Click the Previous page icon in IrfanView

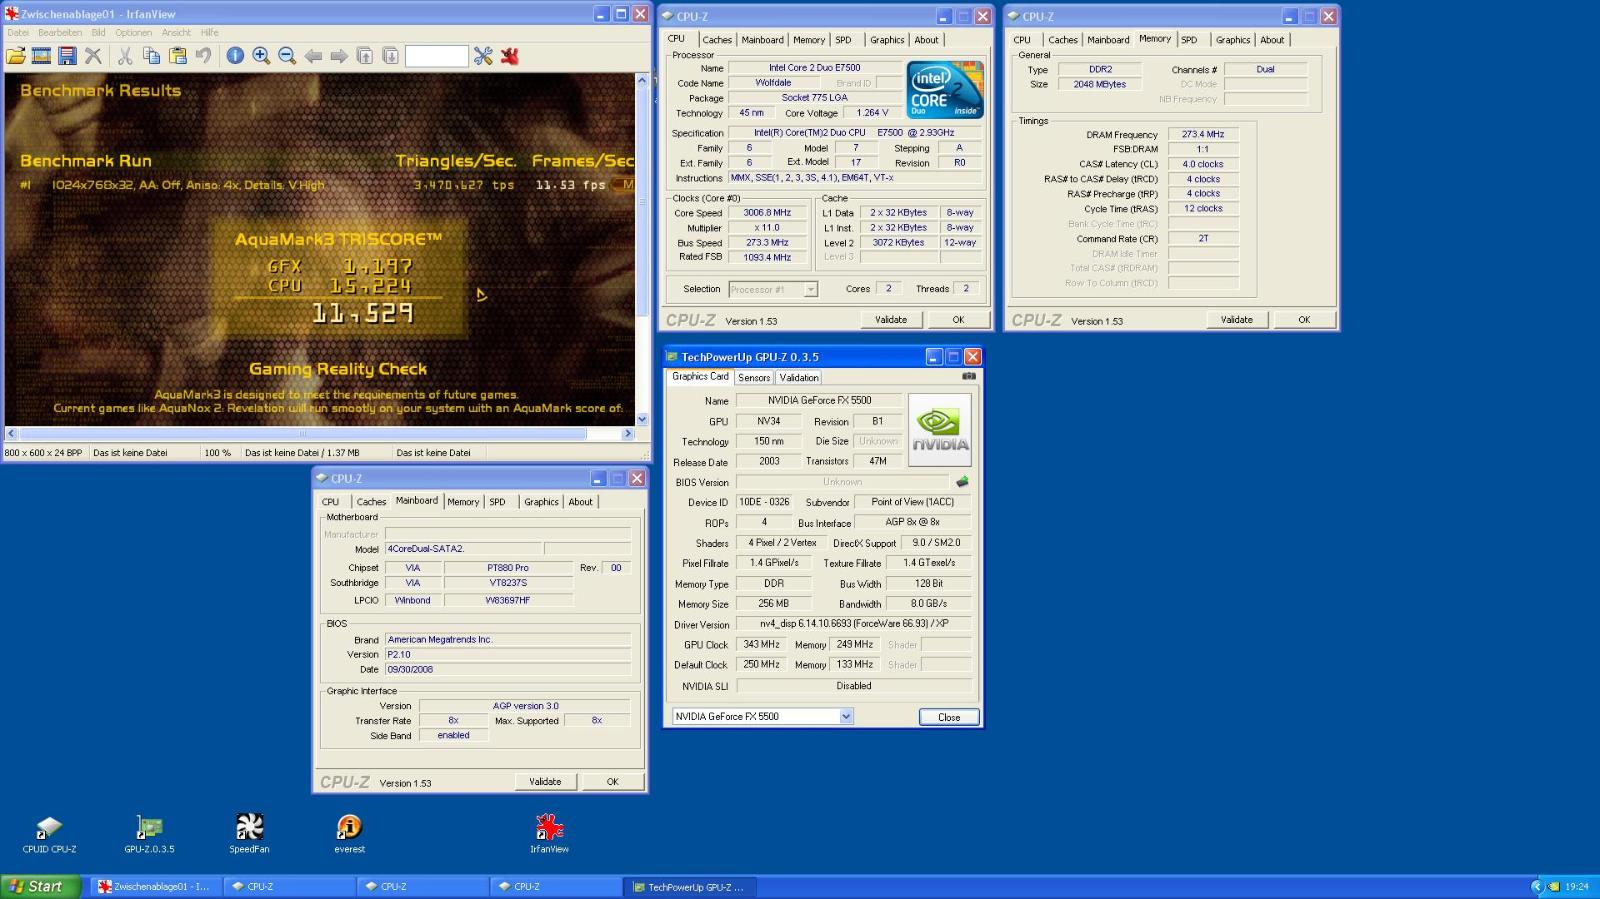click(365, 56)
